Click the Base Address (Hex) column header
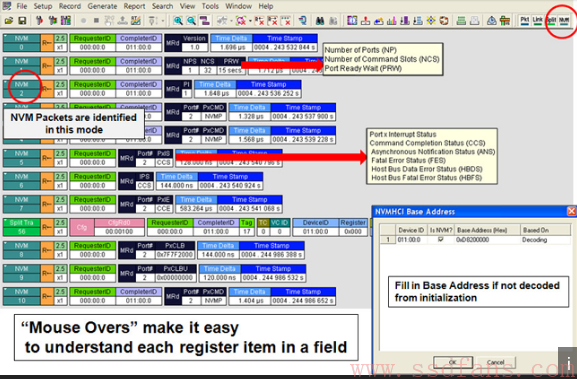Screen dimensions: 577x379 coord(487,230)
